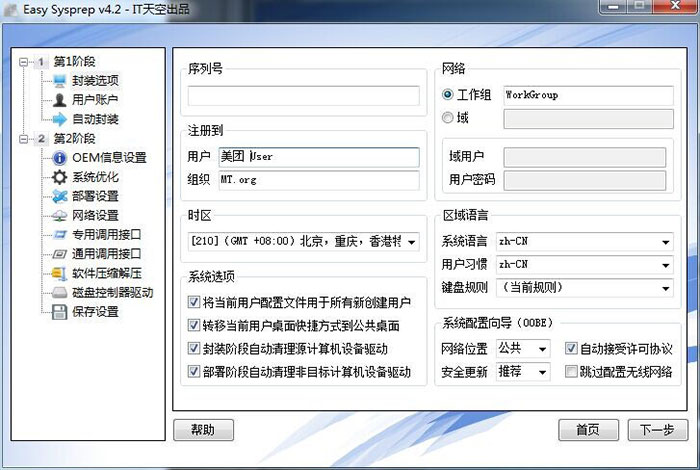
Task: Go to 网络设置 page
Action: point(95,216)
